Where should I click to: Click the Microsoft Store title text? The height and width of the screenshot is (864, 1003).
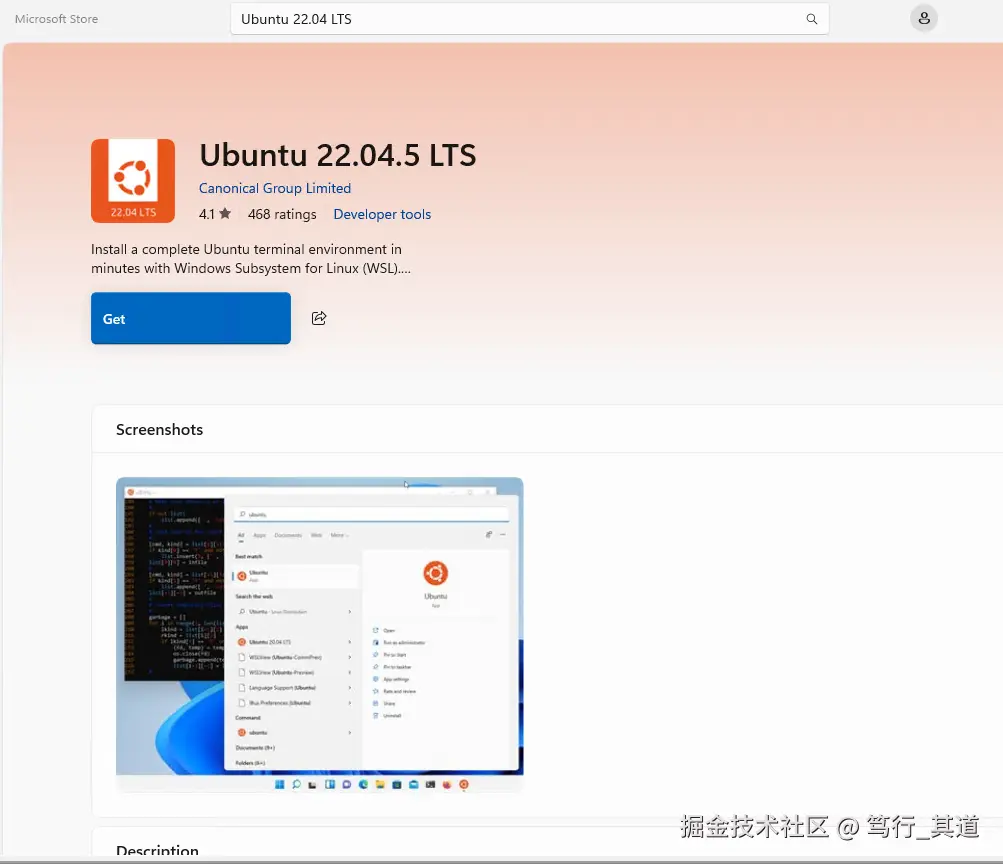click(56, 19)
